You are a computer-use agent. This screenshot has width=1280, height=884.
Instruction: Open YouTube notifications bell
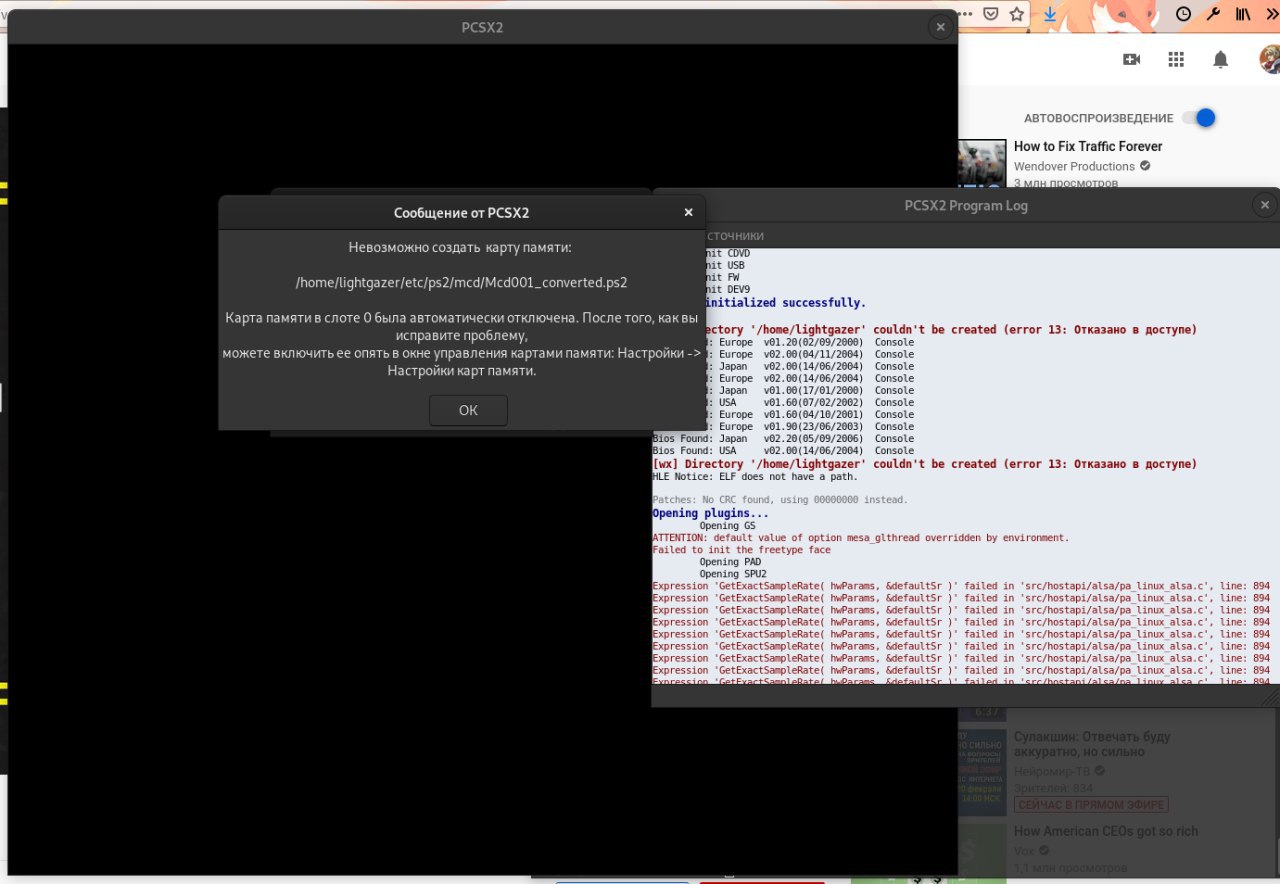click(1220, 60)
